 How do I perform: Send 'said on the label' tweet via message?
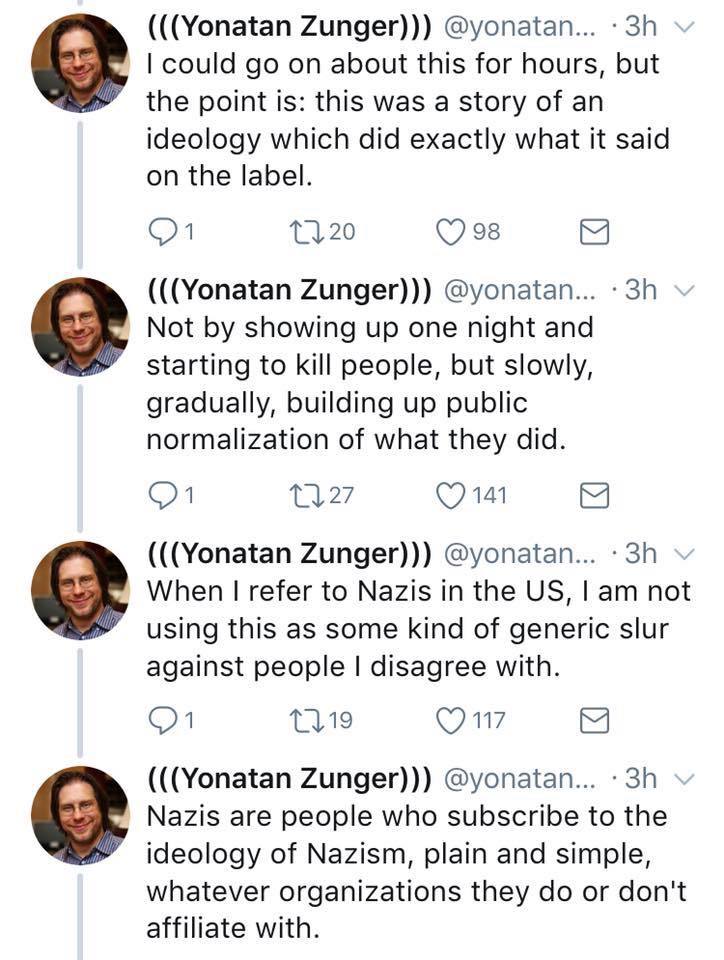pyautogui.click(x=595, y=233)
